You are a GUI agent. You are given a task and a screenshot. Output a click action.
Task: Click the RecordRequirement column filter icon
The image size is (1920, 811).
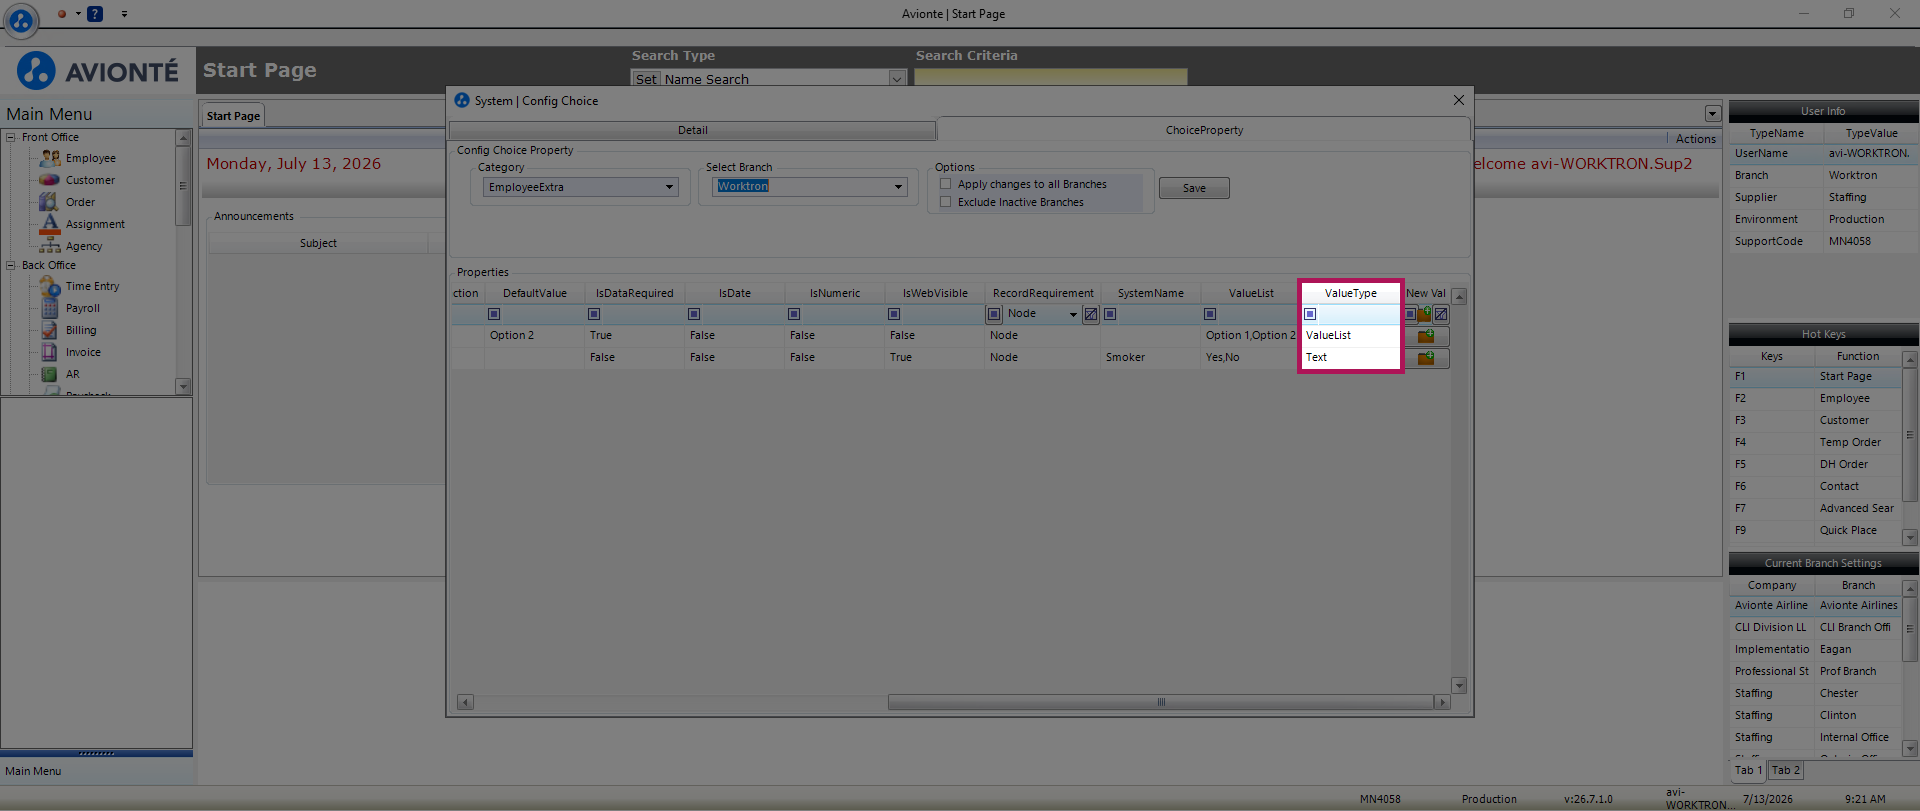point(994,314)
